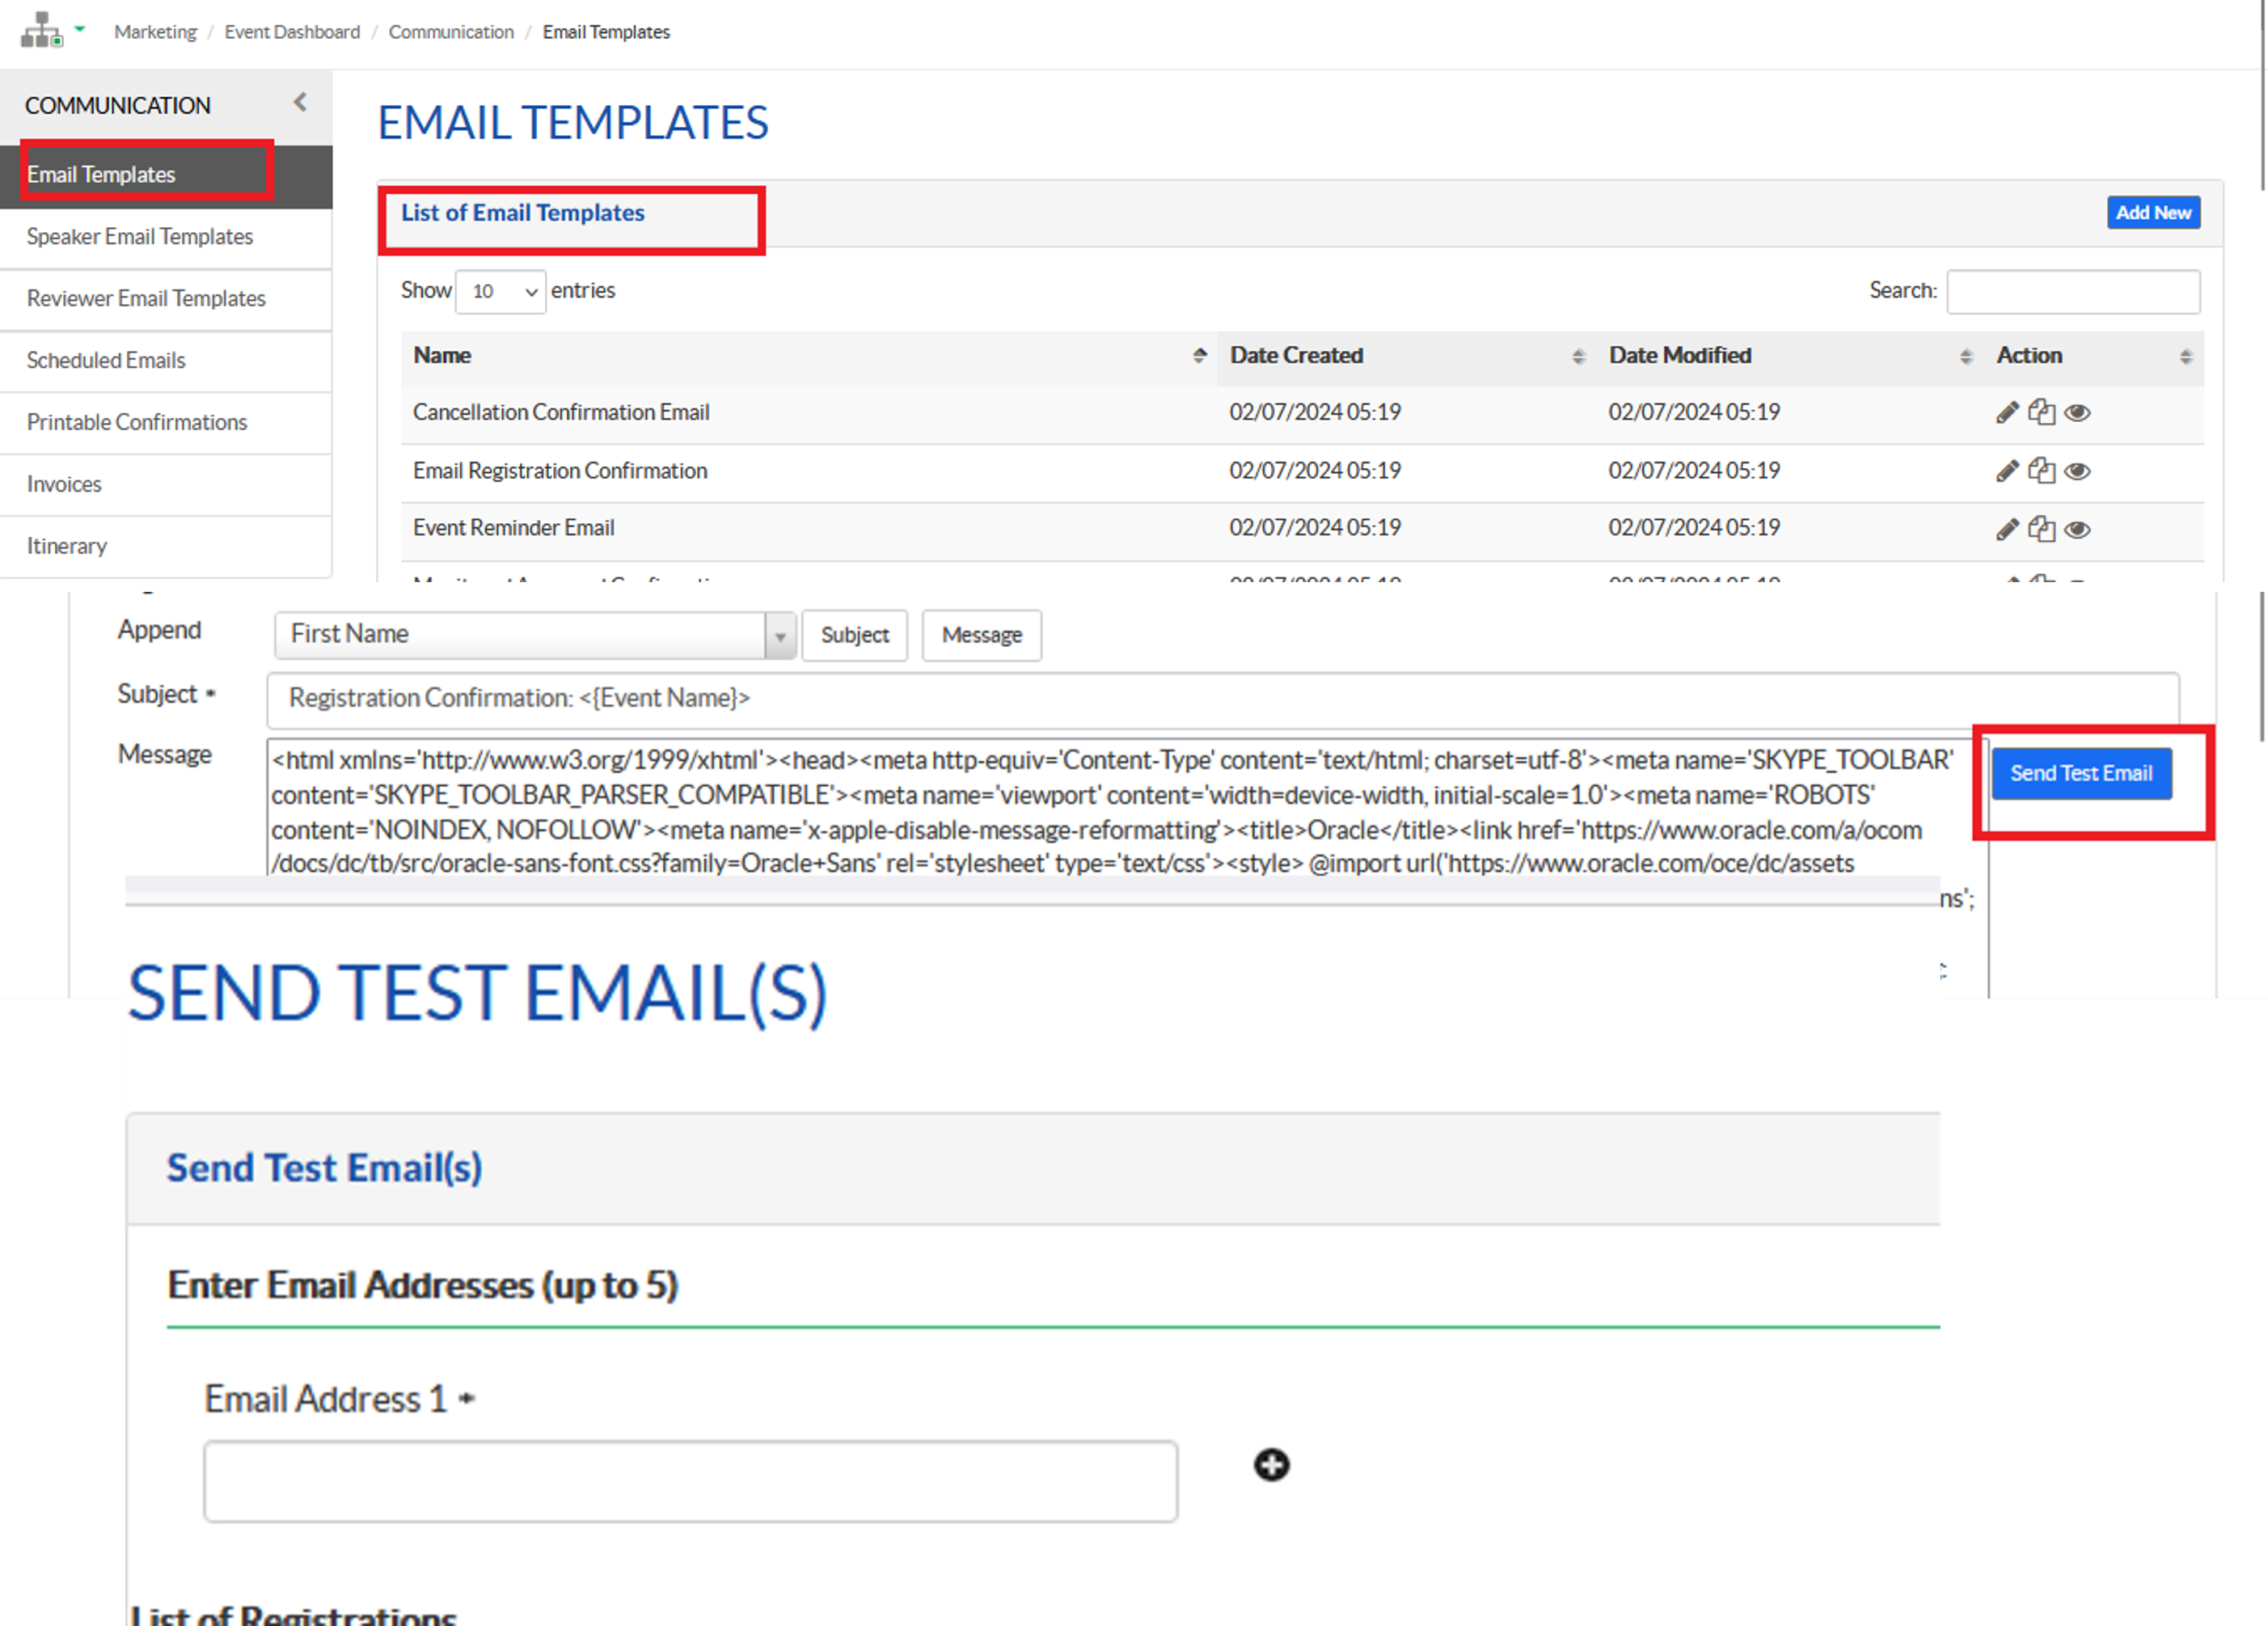Expand the First Name append dropdown
This screenshot has height=1626, width=2268.
pos(780,636)
